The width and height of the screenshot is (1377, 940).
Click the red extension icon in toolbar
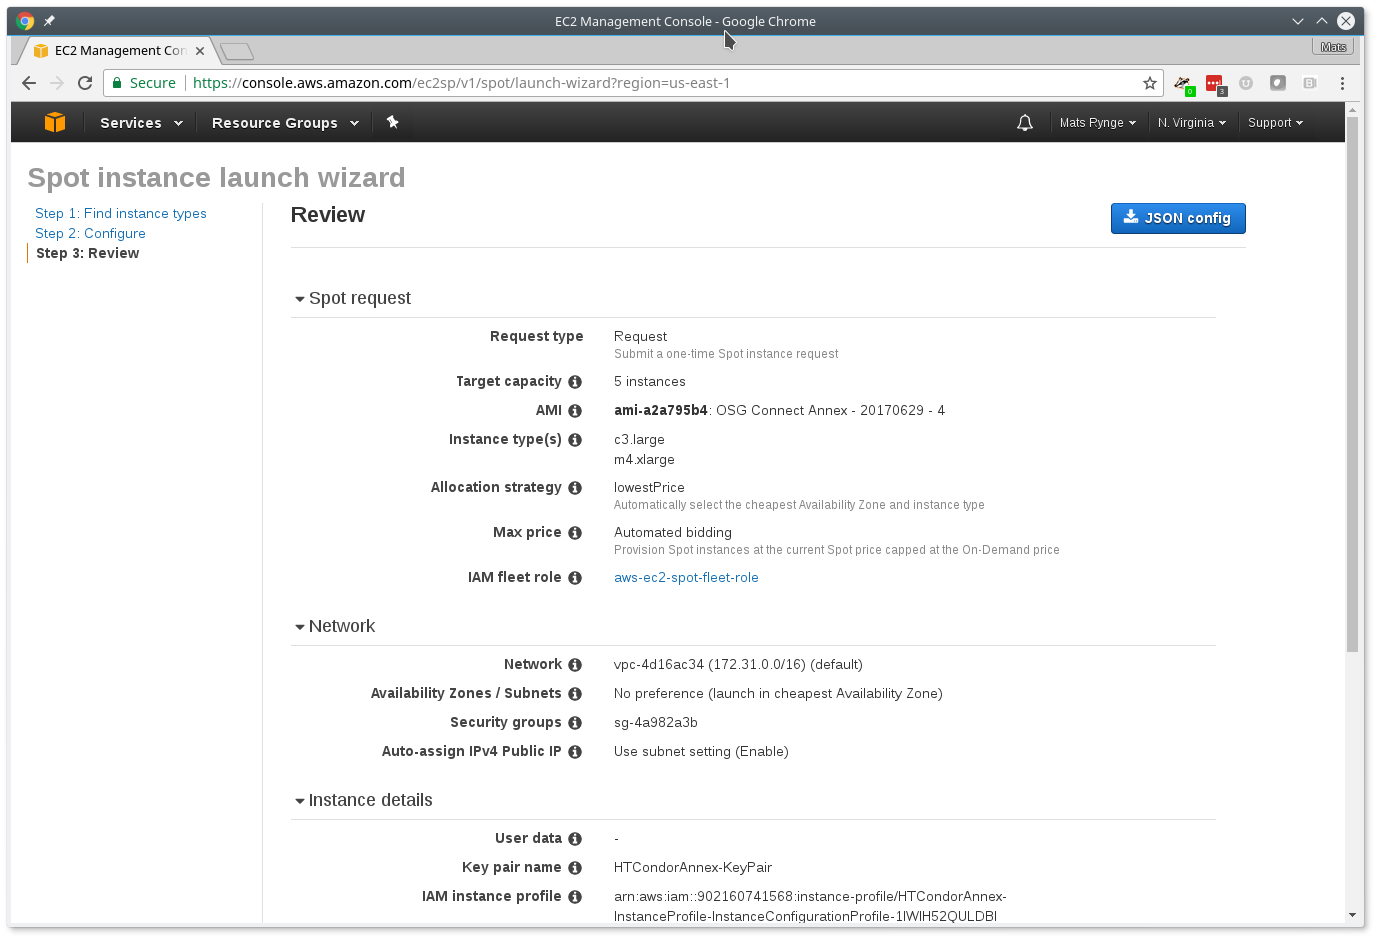pyautogui.click(x=1215, y=84)
